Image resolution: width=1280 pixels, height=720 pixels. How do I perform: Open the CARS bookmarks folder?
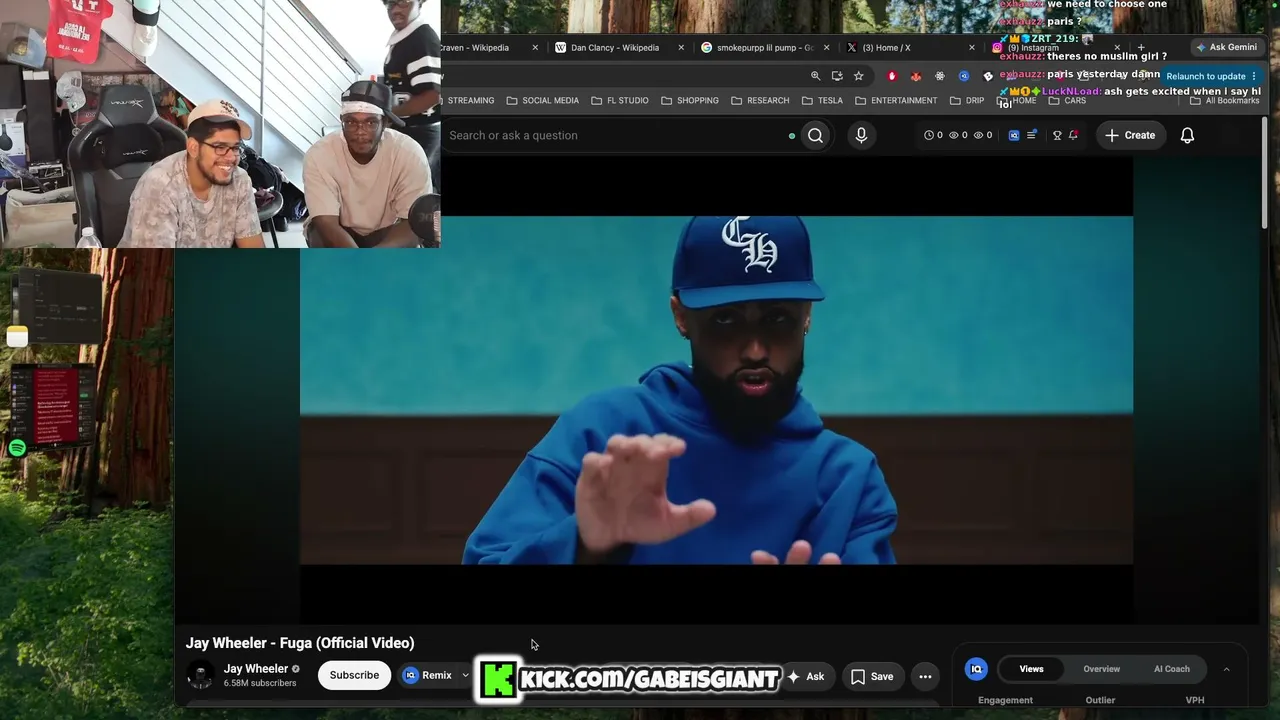click(1066, 100)
